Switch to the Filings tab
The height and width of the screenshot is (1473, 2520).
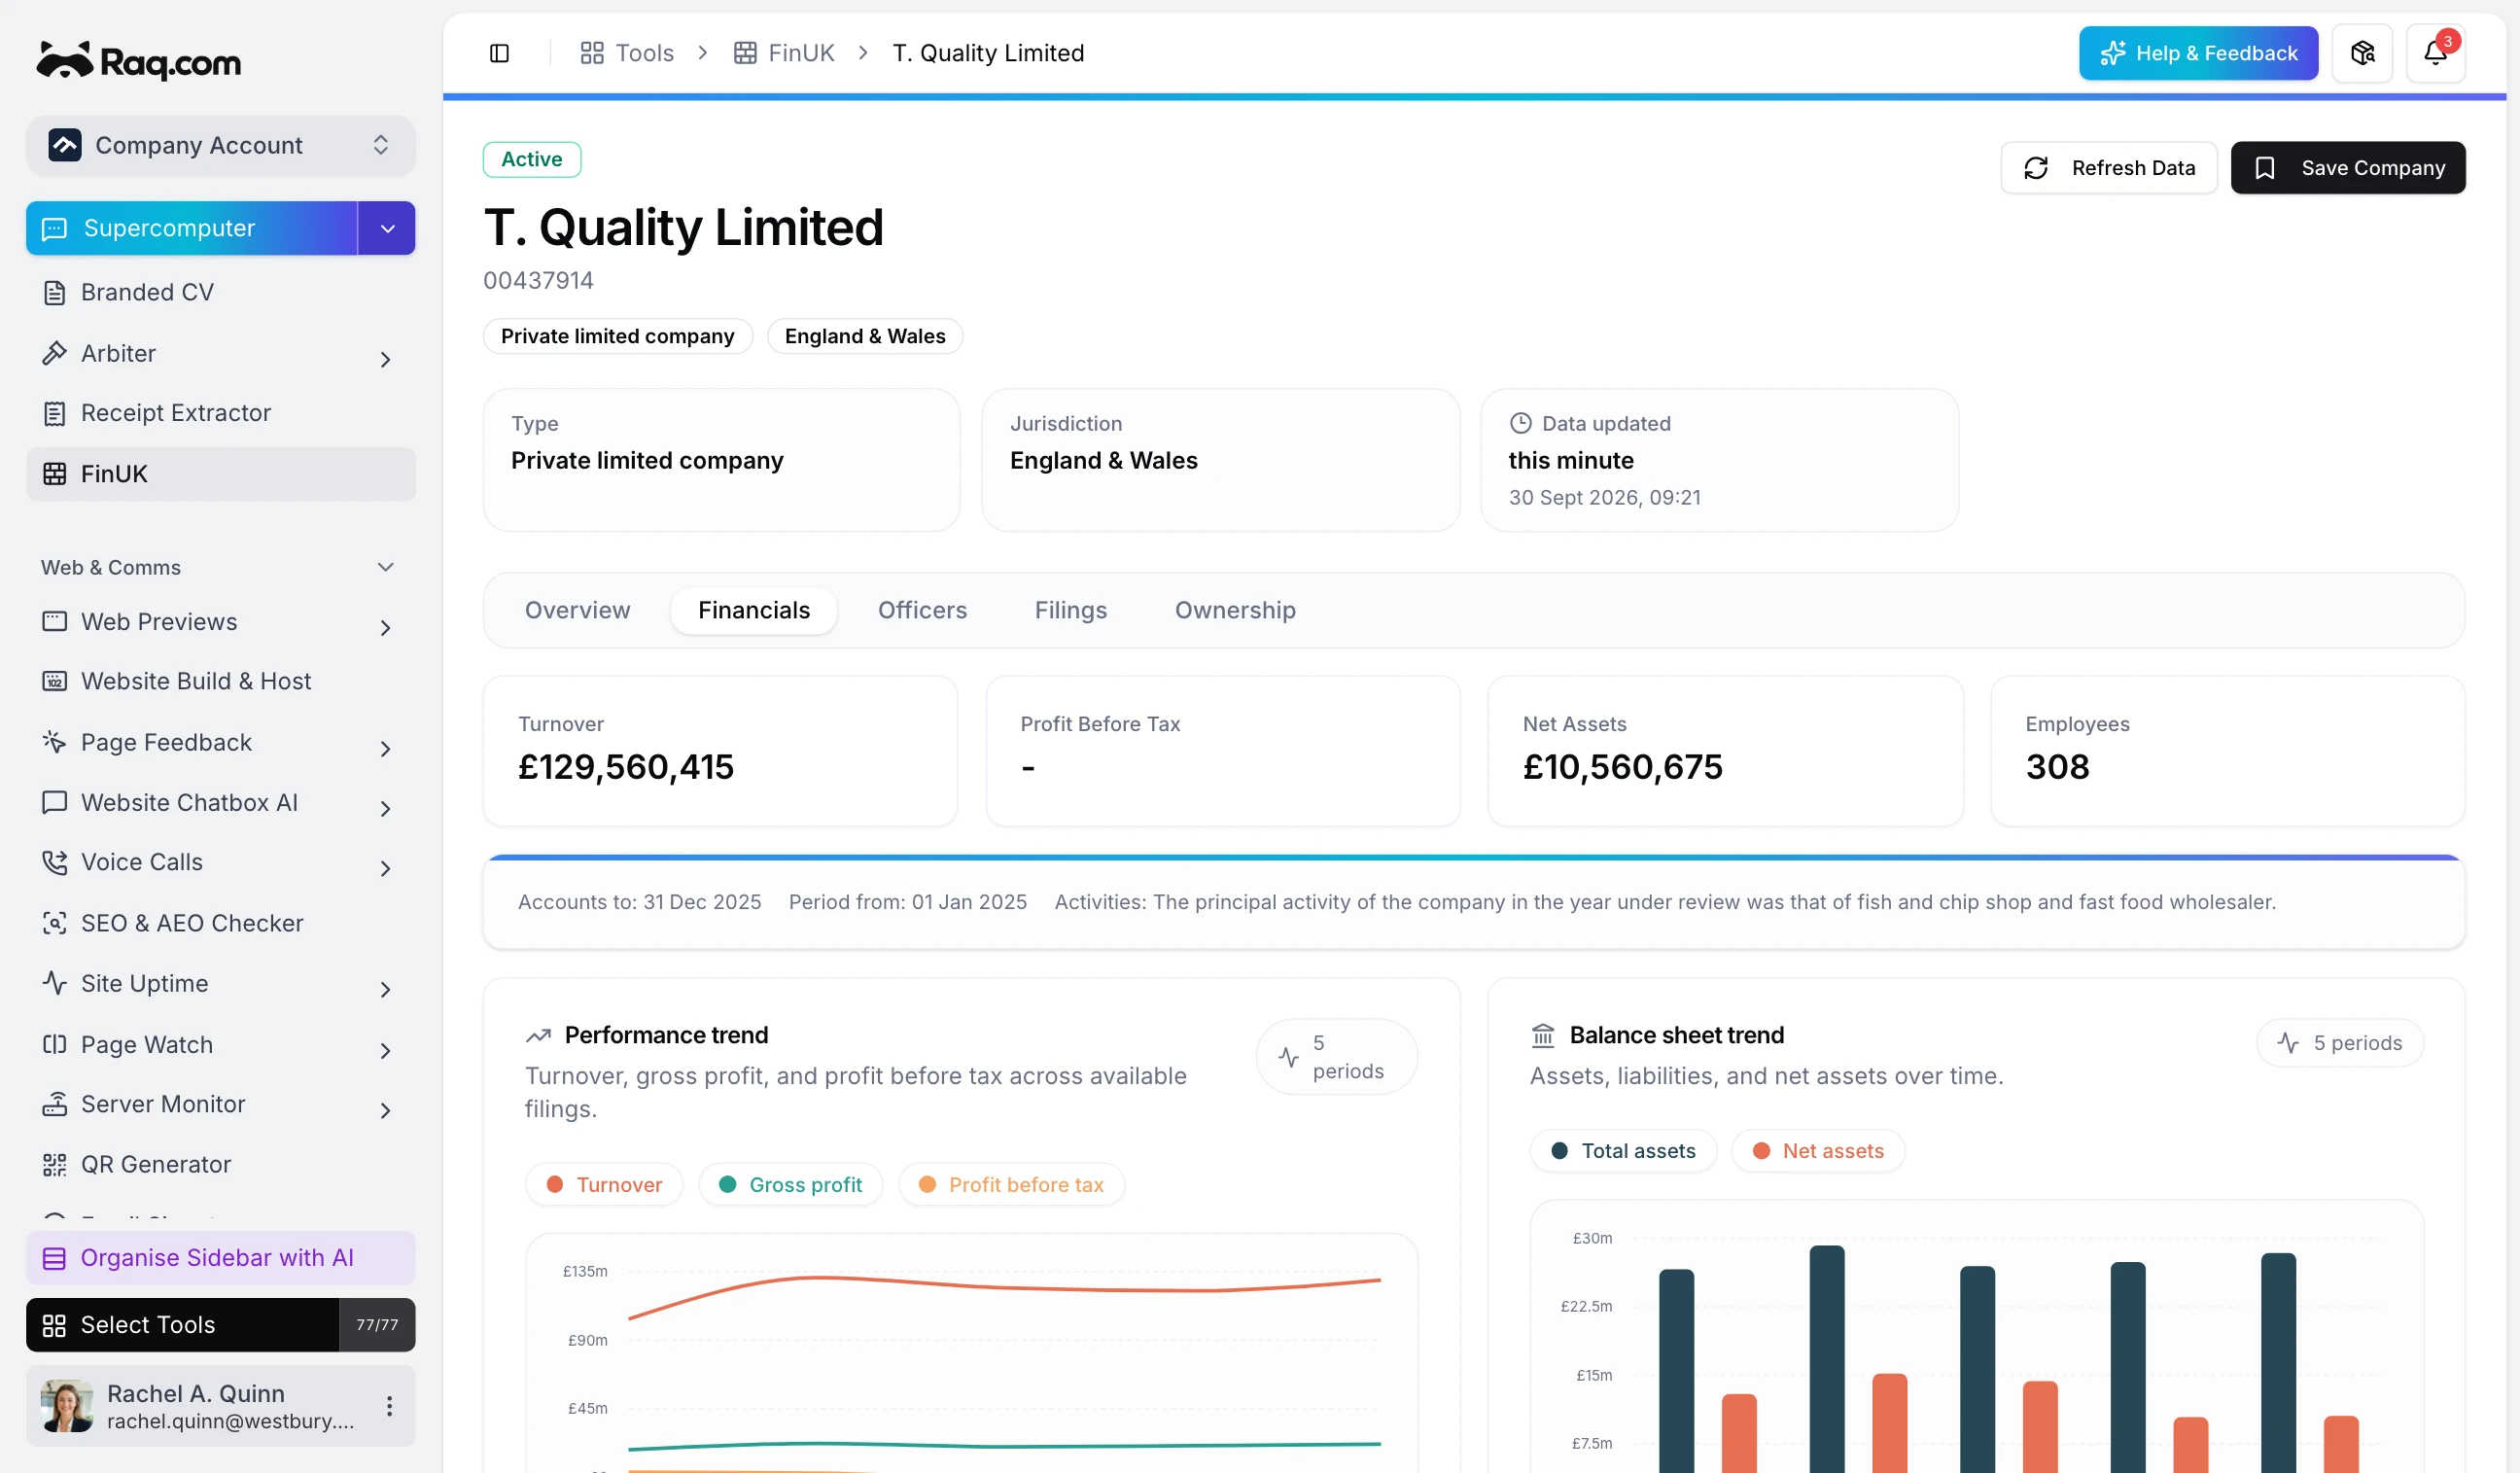click(1070, 610)
